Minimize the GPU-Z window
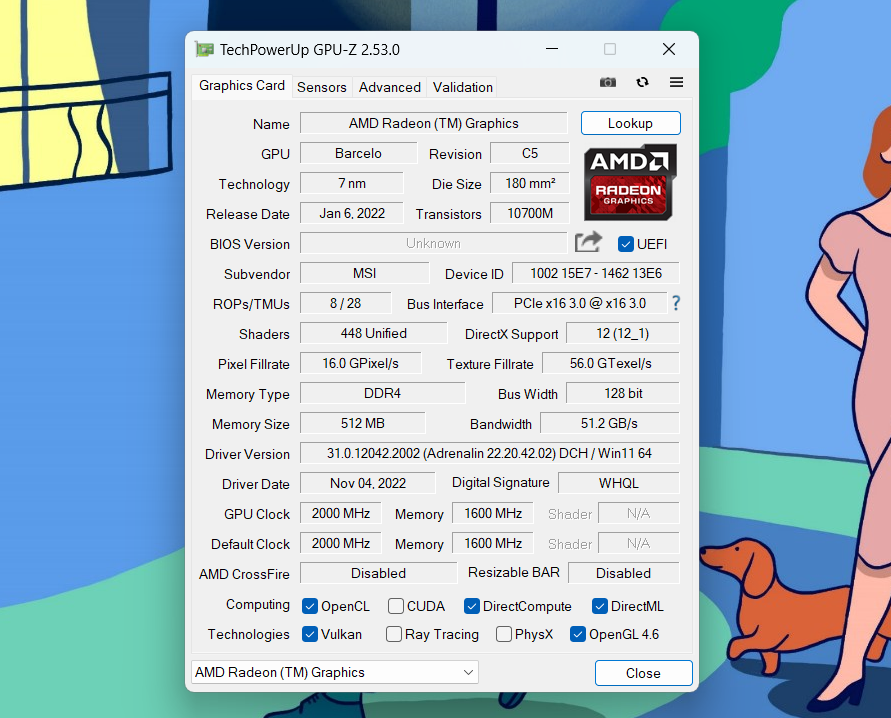The height and width of the screenshot is (718, 891). click(x=552, y=49)
